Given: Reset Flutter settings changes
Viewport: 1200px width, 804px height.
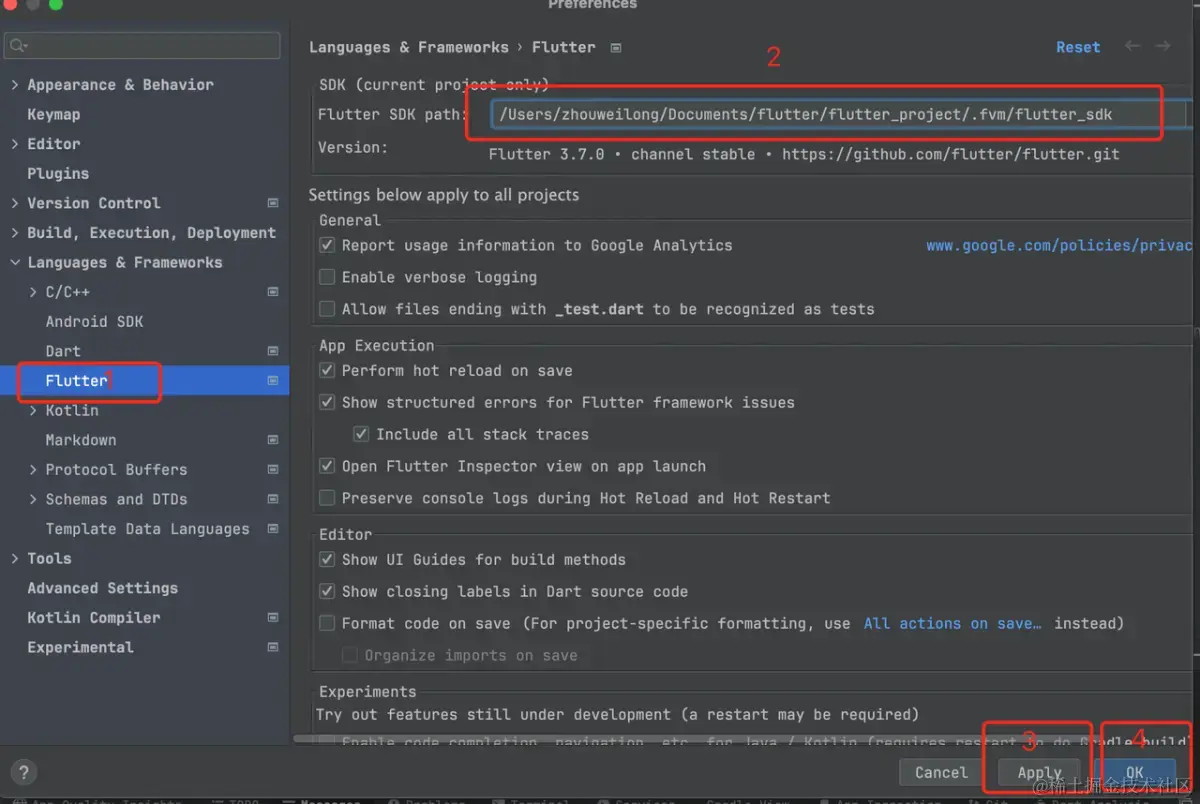Looking at the screenshot, I should tap(1078, 47).
